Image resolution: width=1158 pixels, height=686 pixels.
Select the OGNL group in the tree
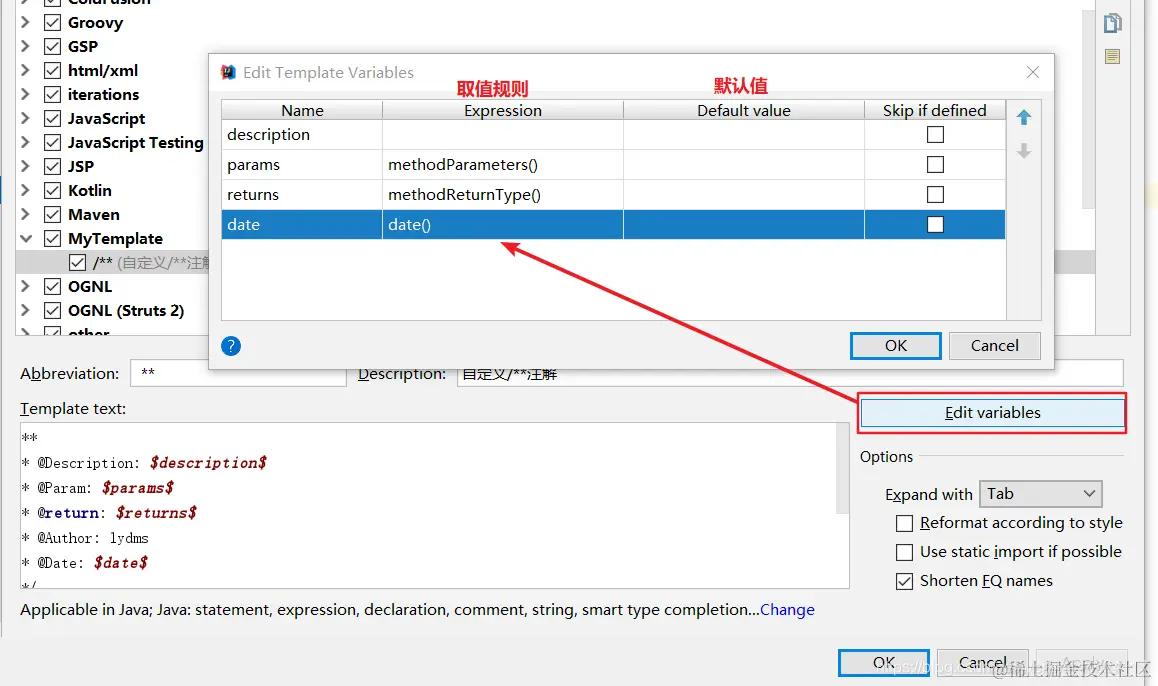(89, 287)
